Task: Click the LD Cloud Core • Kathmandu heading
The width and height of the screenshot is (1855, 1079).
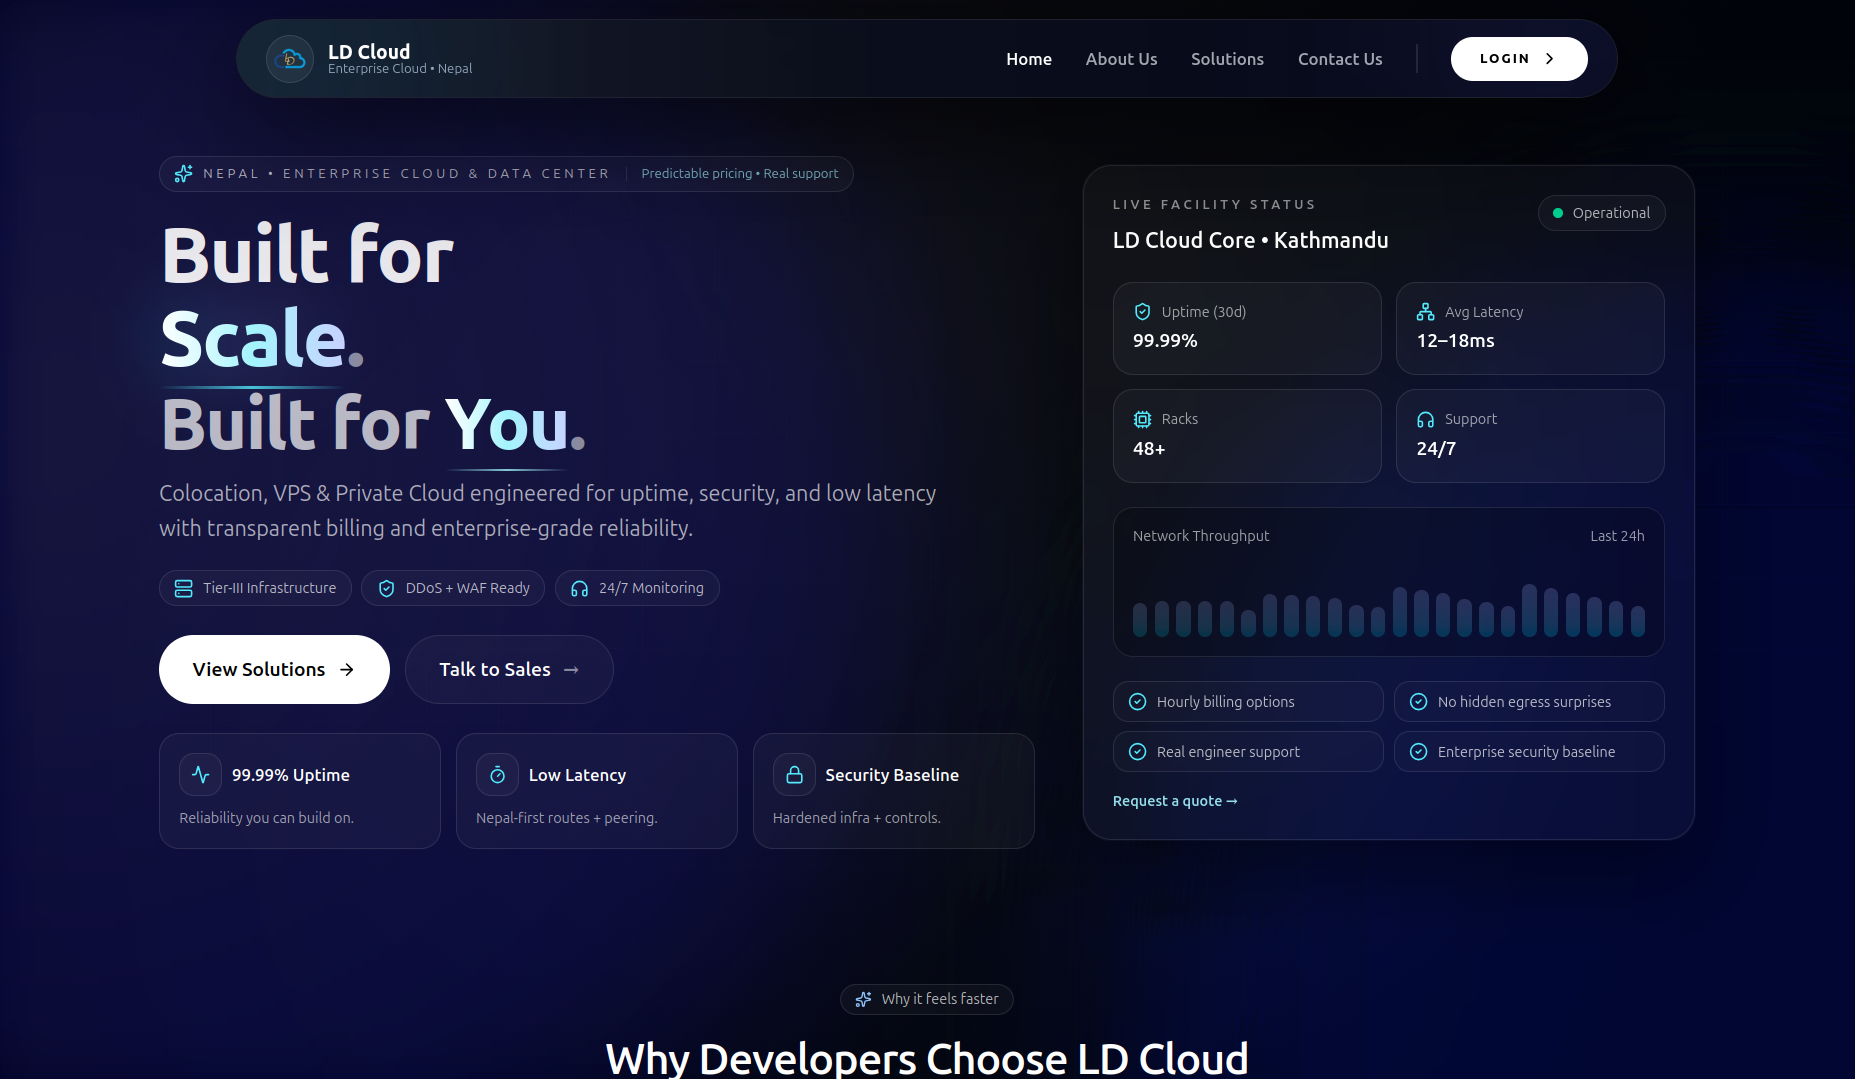Action: [x=1250, y=240]
